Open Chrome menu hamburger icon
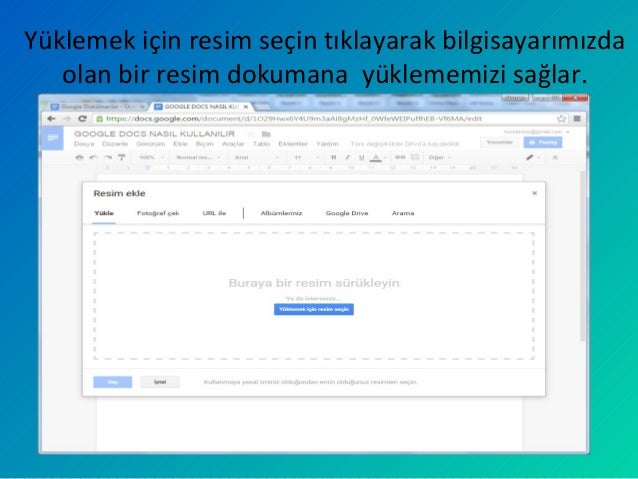The width and height of the screenshot is (638, 479). pyautogui.click(x=577, y=118)
